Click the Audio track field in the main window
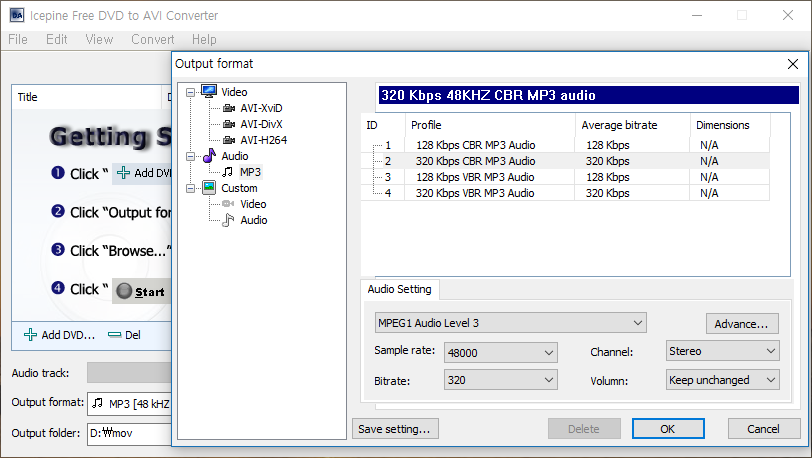Image resolution: width=812 pixels, height=458 pixels. tap(129, 373)
